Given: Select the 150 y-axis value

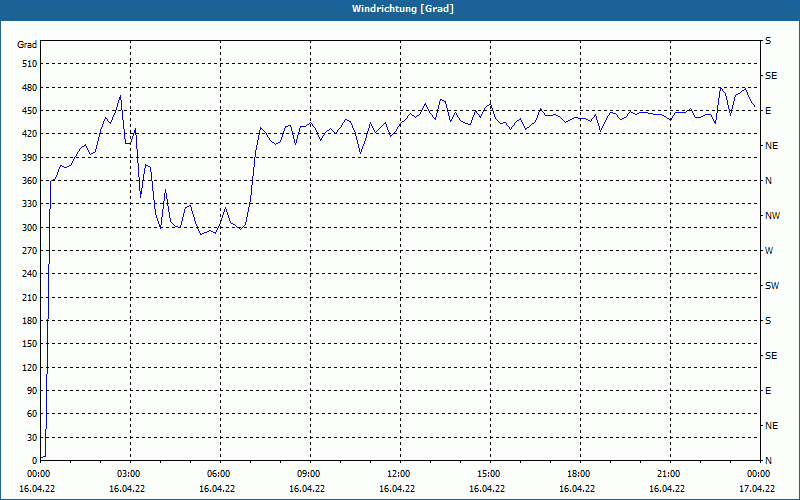Looking at the screenshot, I should [x=30, y=343].
